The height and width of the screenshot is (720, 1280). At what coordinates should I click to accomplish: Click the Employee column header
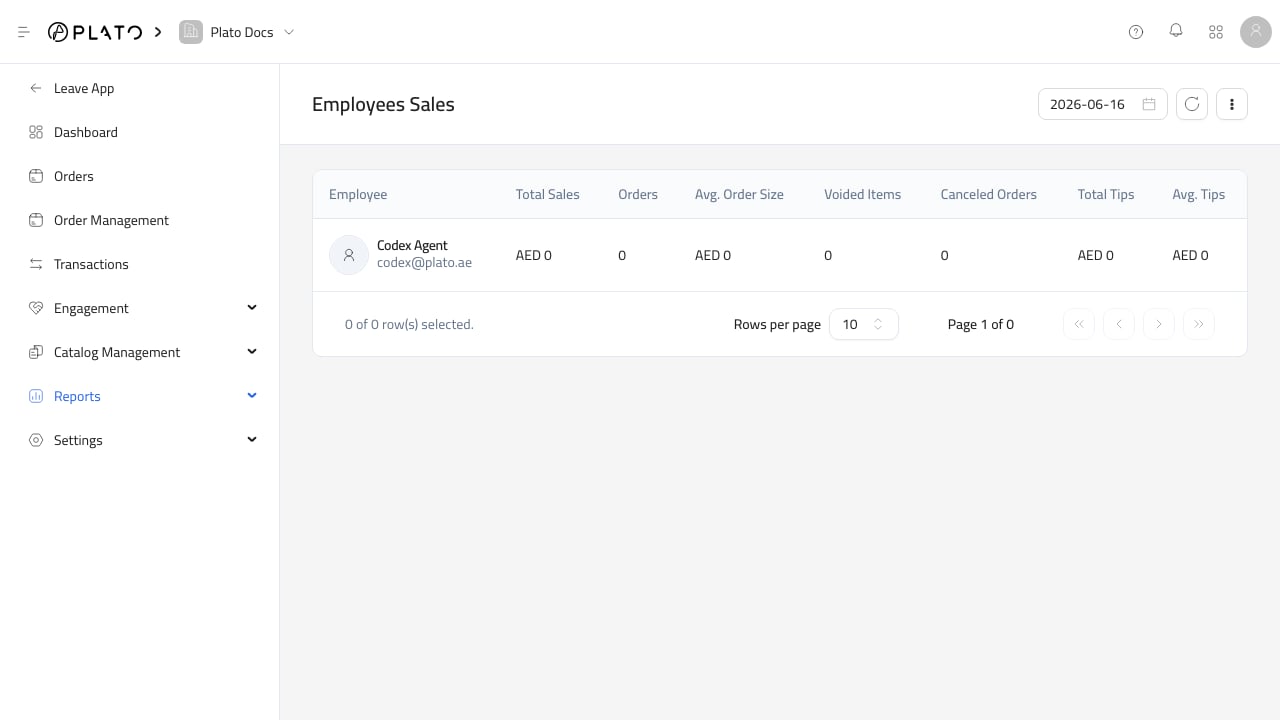click(x=358, y=194)
